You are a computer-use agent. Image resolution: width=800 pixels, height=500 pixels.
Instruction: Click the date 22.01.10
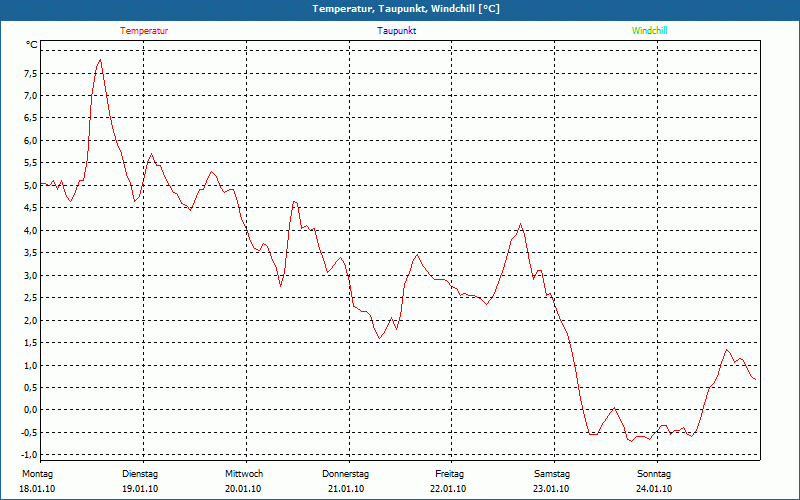[448, 489]
